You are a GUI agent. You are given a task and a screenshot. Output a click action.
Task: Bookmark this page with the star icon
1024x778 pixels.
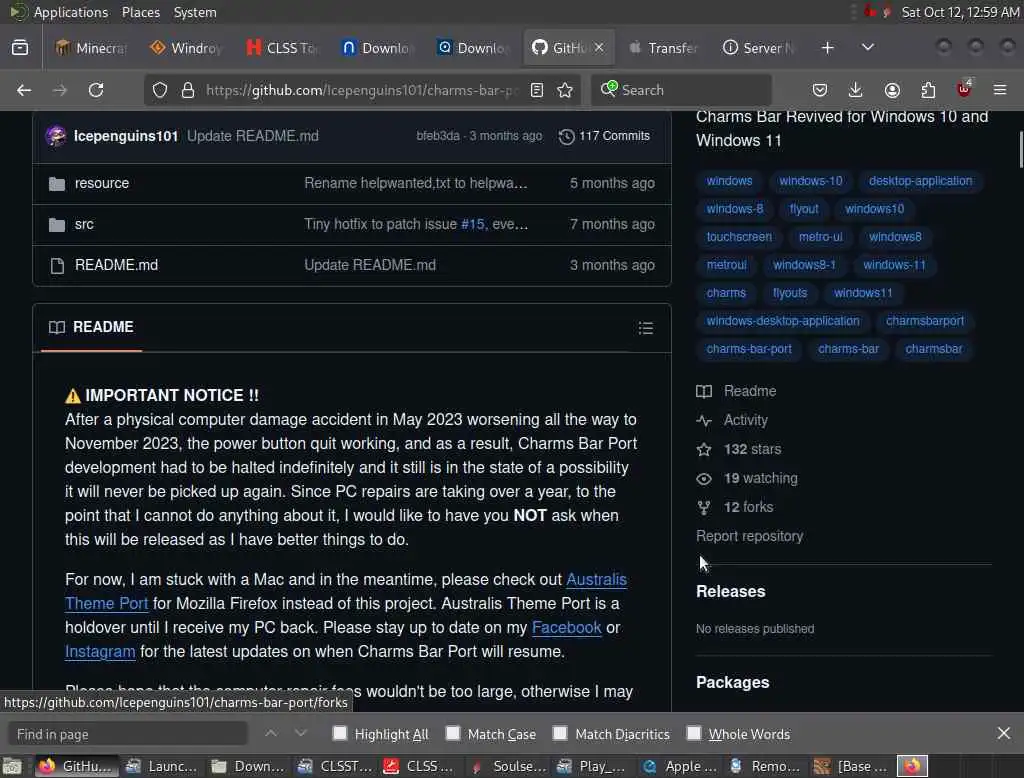566,90
